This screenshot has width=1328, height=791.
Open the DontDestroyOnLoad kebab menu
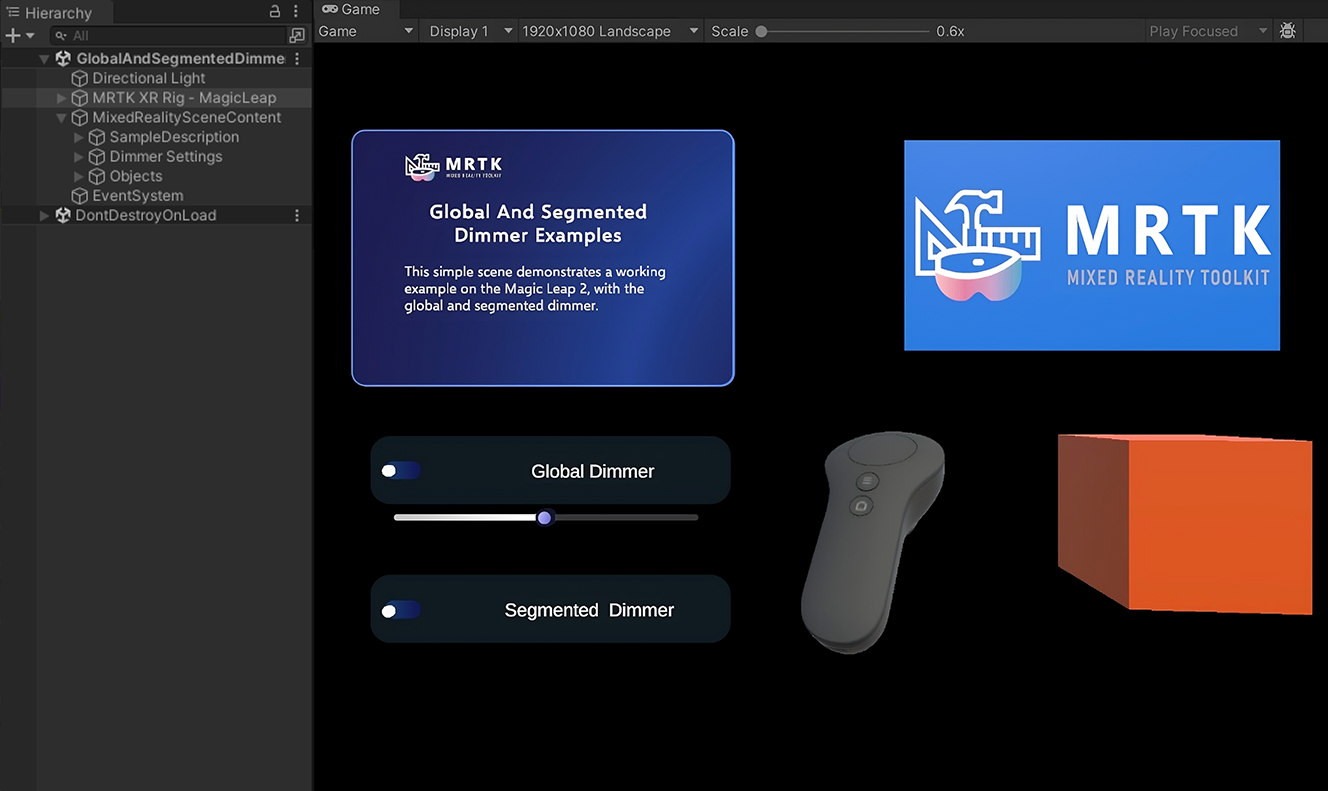(x=296, y=215)
